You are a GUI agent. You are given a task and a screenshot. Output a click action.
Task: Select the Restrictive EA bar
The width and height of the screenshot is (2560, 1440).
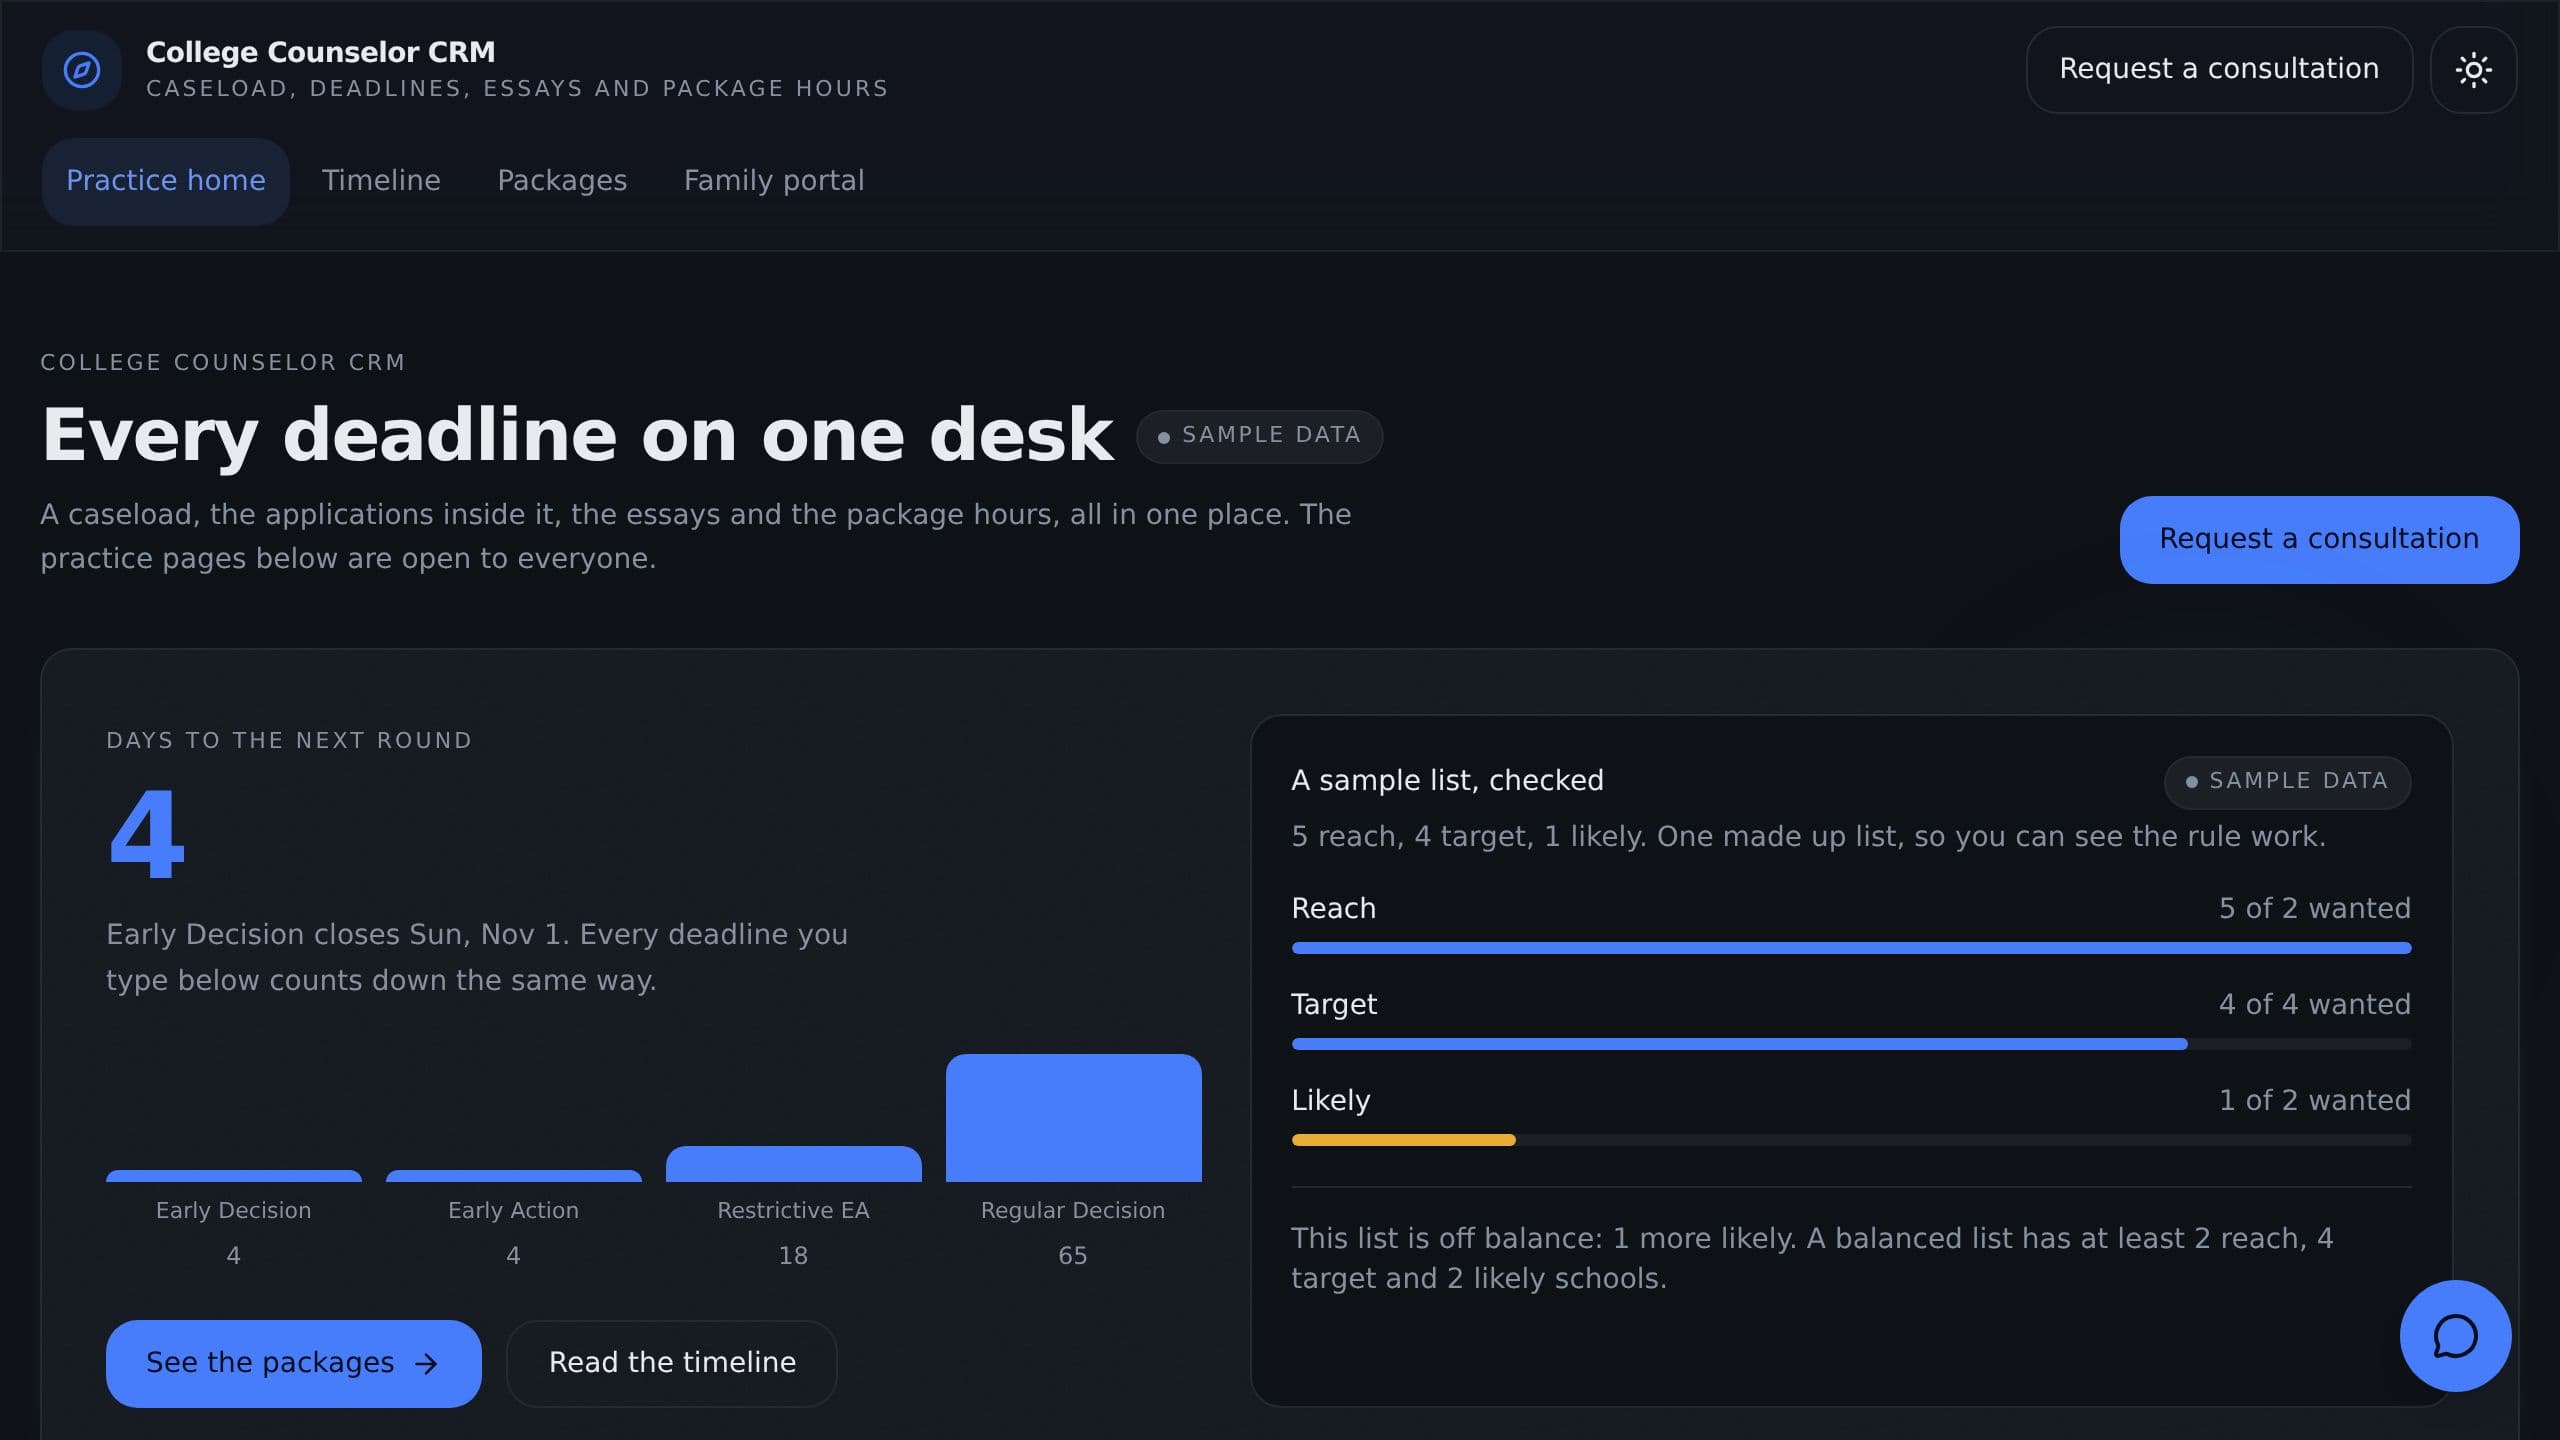click(x=794, y=1164)
